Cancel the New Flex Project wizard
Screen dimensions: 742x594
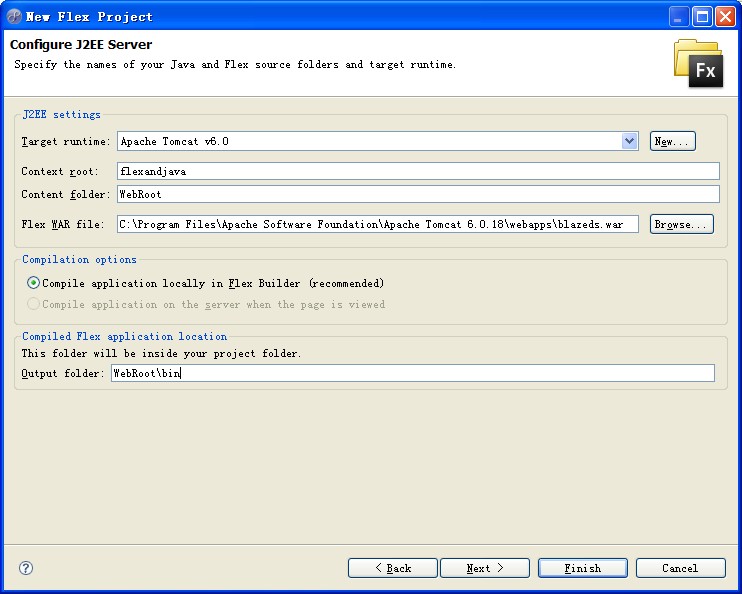click(x=680, y=568)
